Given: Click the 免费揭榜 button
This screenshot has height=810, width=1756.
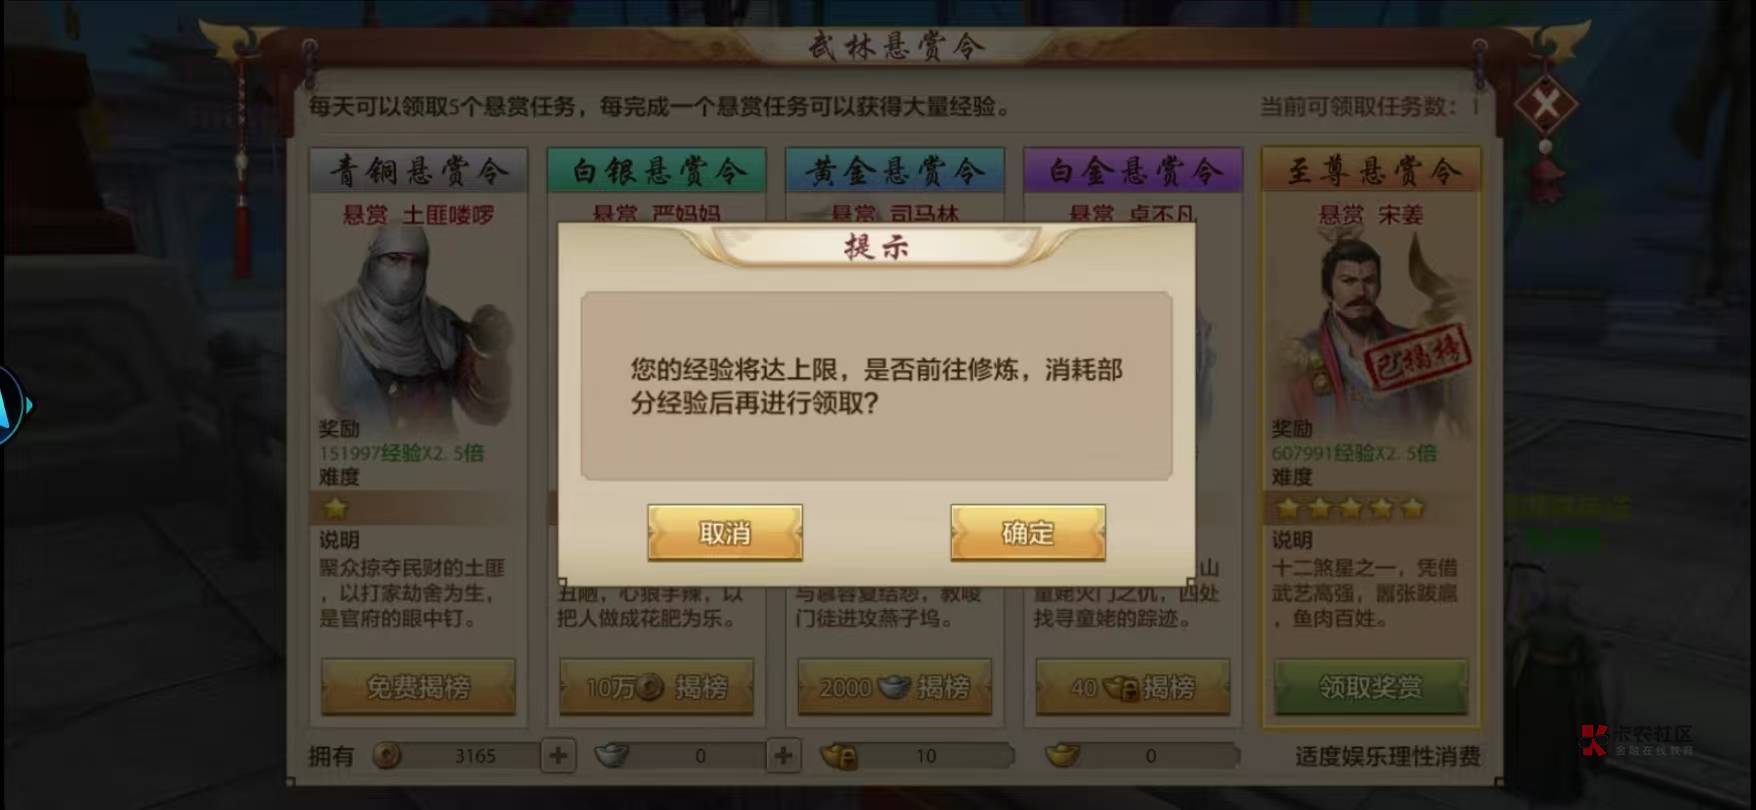Looking at the screenshot, I should 418,687.
